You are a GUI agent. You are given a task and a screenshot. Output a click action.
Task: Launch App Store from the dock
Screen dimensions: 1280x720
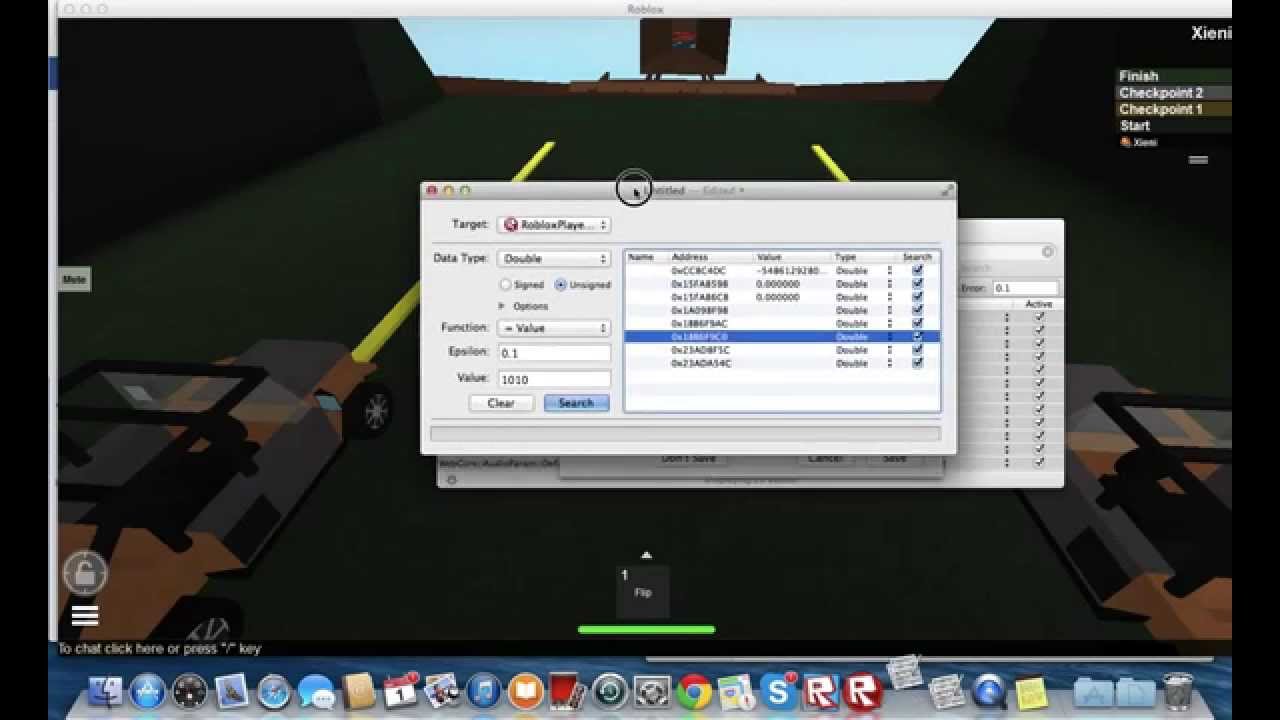[148, 692]
